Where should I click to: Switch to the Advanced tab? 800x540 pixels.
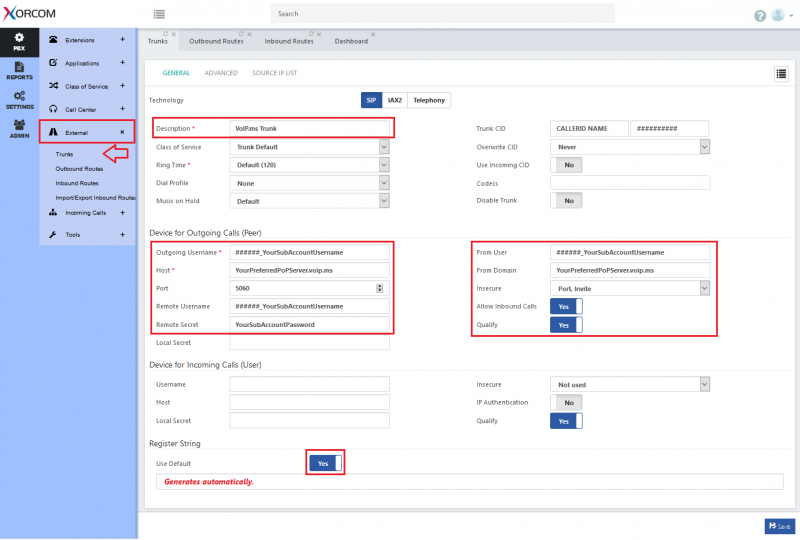[x=221, y=73]
